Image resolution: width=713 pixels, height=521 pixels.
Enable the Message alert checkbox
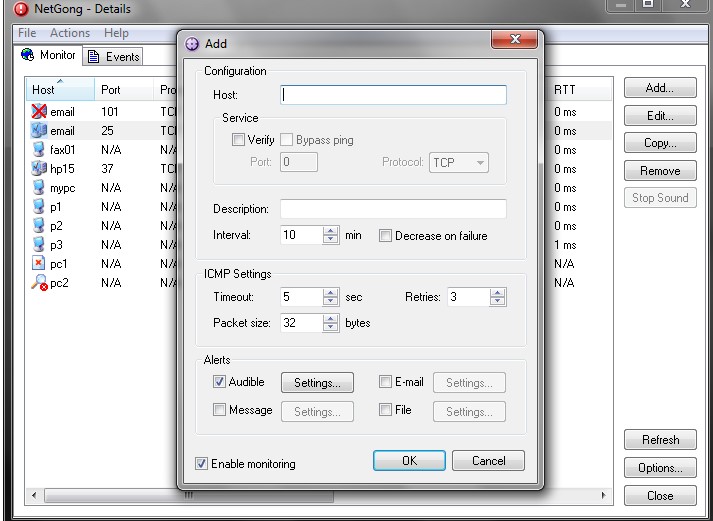[219, 410]
